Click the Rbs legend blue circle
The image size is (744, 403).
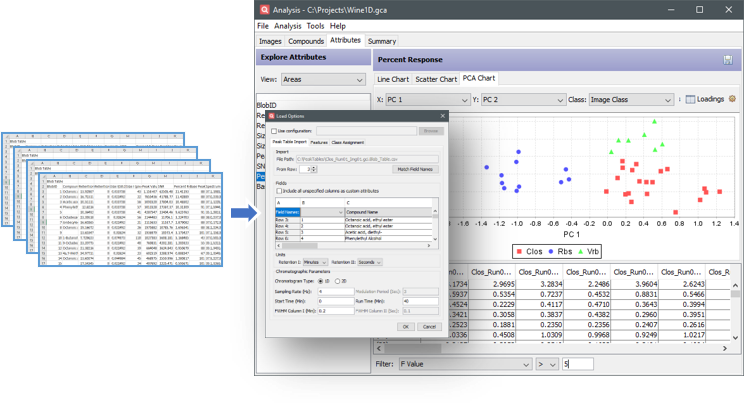pyautogui.click(x=551, y=252)
